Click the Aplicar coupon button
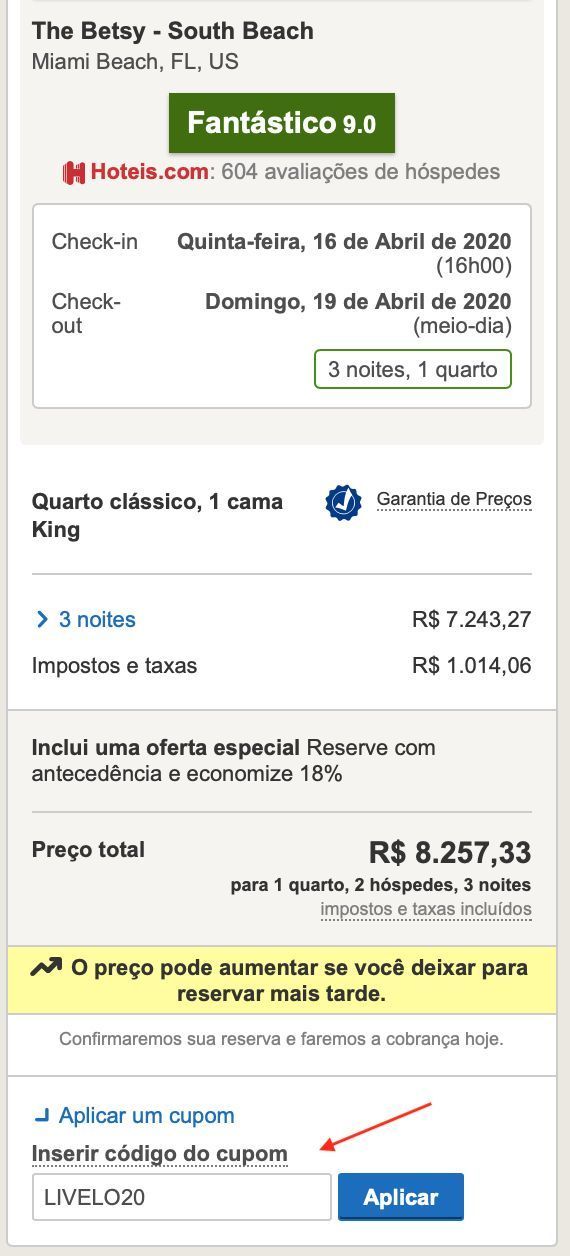The height and width of the screenshot is (1256, 570). pyautogui.click(x=401, y=1197)
